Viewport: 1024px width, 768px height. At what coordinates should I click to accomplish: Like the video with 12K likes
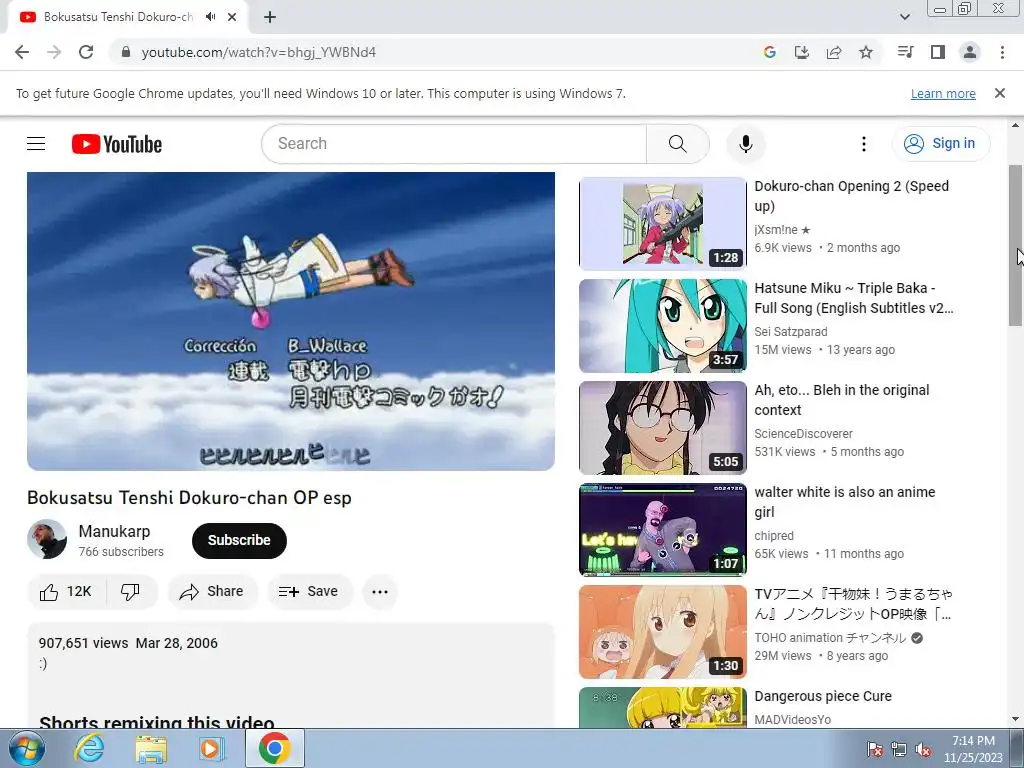[66, 592]
